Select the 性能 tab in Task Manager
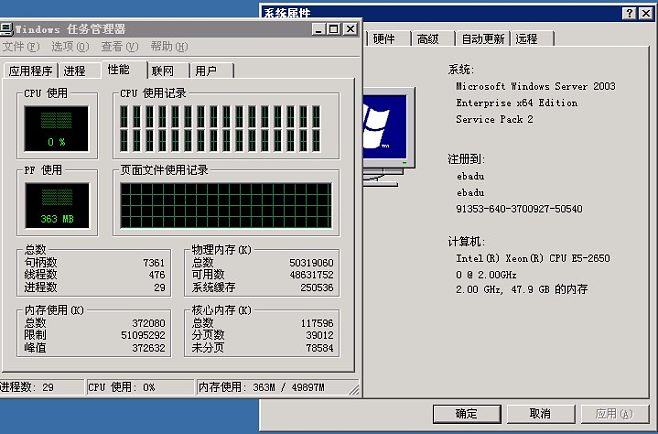 [x=124, y=69]
